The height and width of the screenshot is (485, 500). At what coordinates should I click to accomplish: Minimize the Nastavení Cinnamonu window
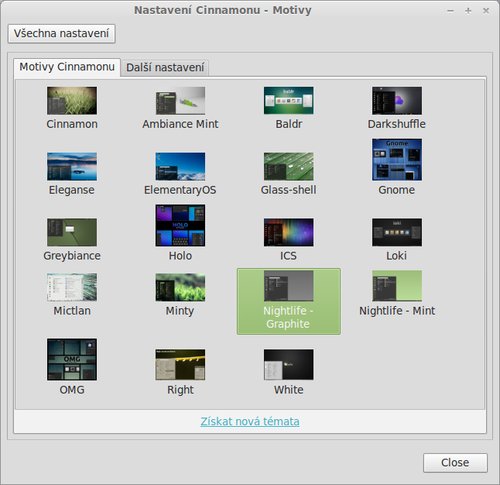(450, 11)
